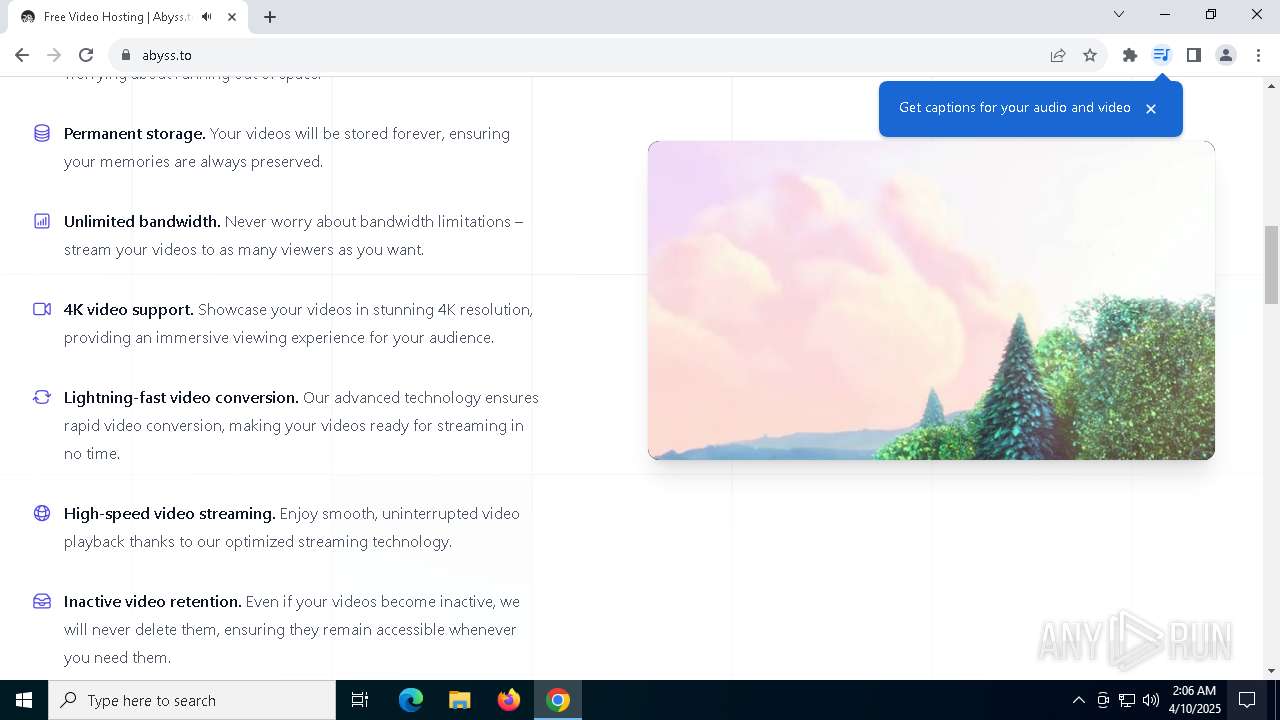
Task: Expand the tab search chevron
Action: pyautogui.click(x=1119, y=14)
